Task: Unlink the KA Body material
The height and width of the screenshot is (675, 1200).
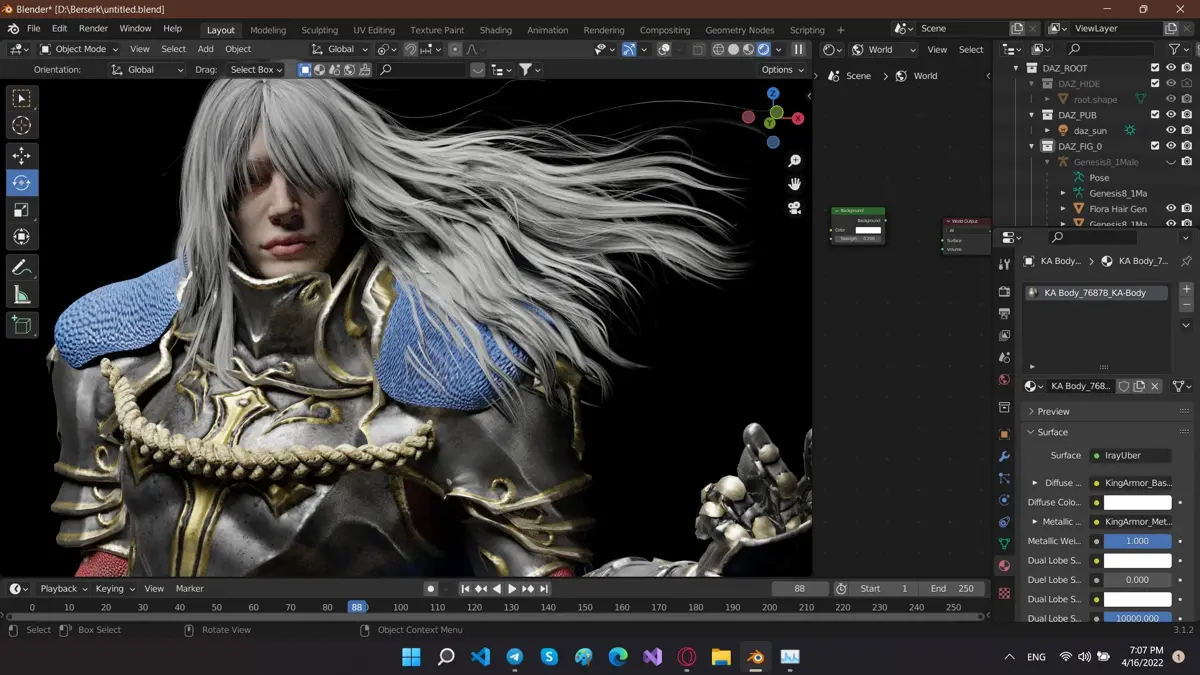Action: 1155,386
